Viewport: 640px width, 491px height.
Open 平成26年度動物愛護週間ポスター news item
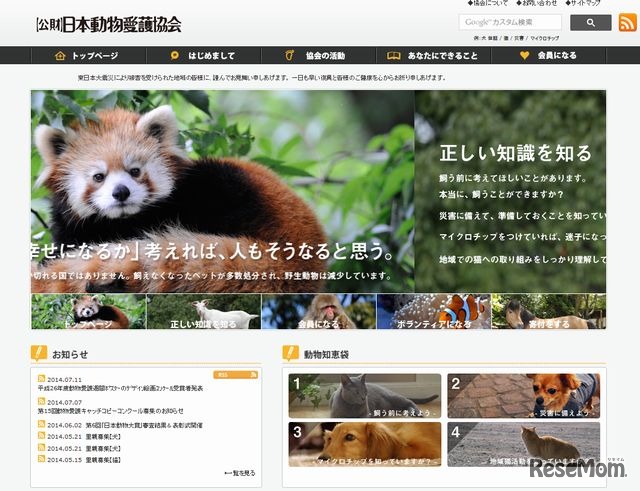(120, 388)
